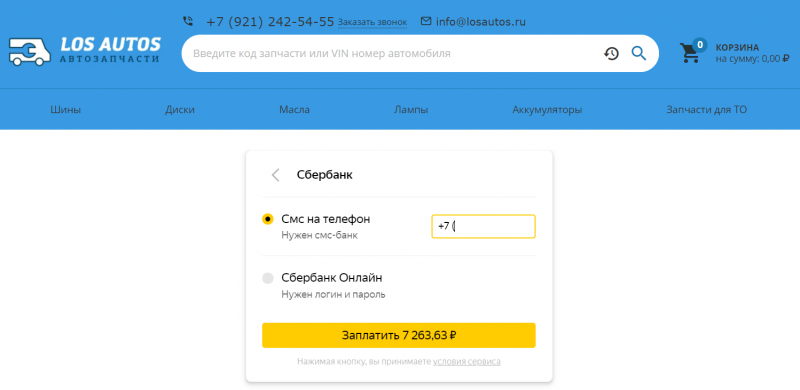
Task: Click the Сбербанк heading text
Action: [324, 175]
